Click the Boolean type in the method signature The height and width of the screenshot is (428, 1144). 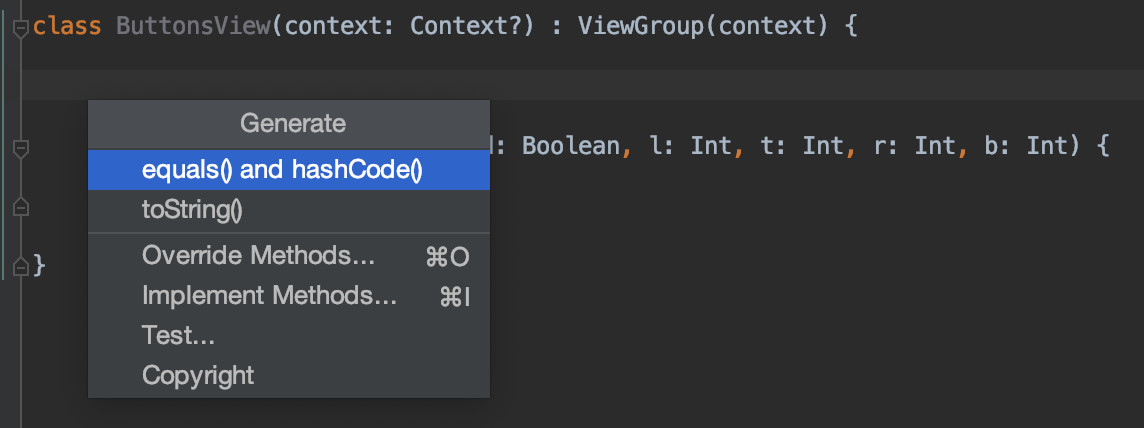[x=571, y=147]
